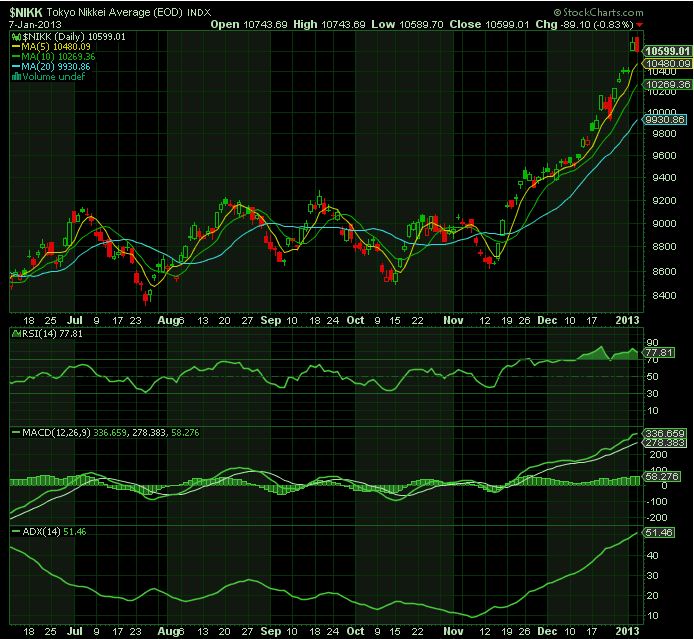This screenshot has width=694, height=639.
Task: Click the yellow 10480.09 tag on the right axis
Action: 668,64
